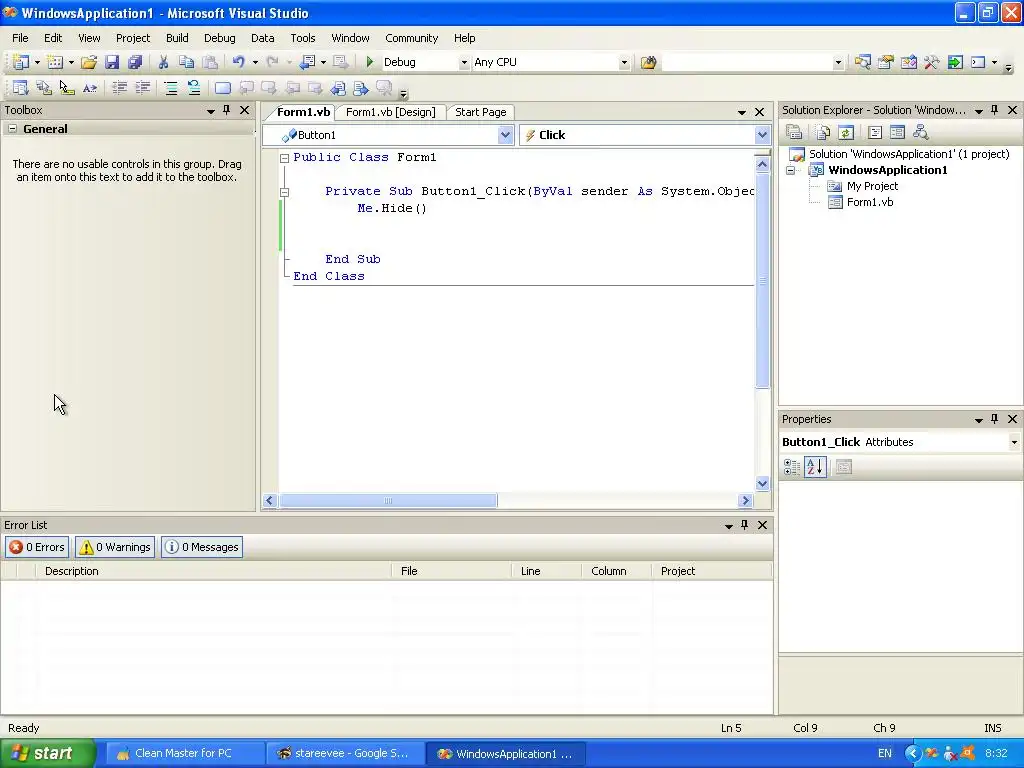Collapse the General group in Toolbox
Image resolution: width=1024 pixels, height=768 pixels.
click(12, 129)
